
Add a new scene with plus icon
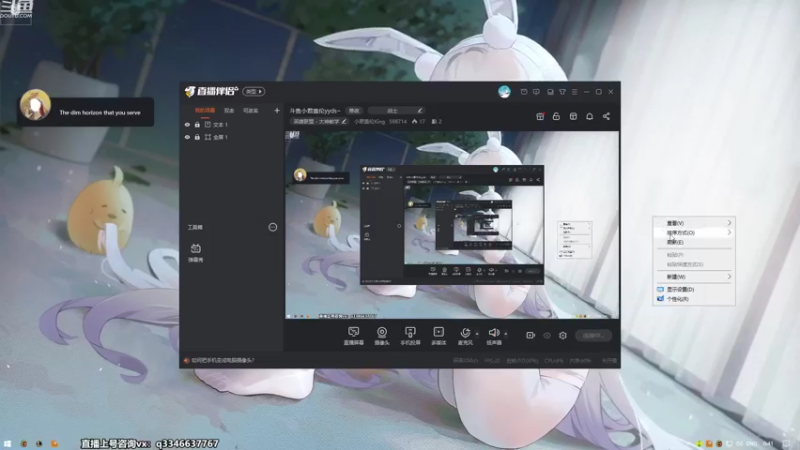(x=277, y=110)
